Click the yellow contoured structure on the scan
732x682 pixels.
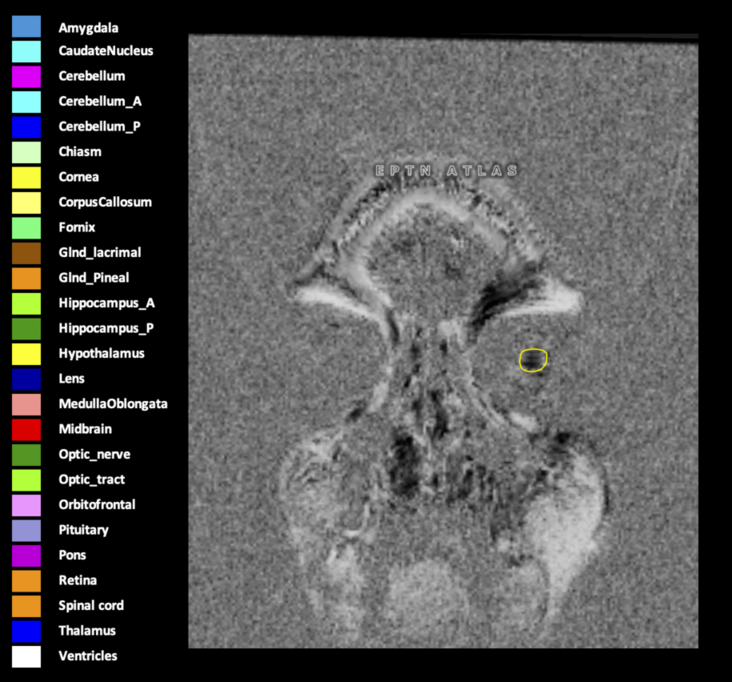[x=533, y=360]
